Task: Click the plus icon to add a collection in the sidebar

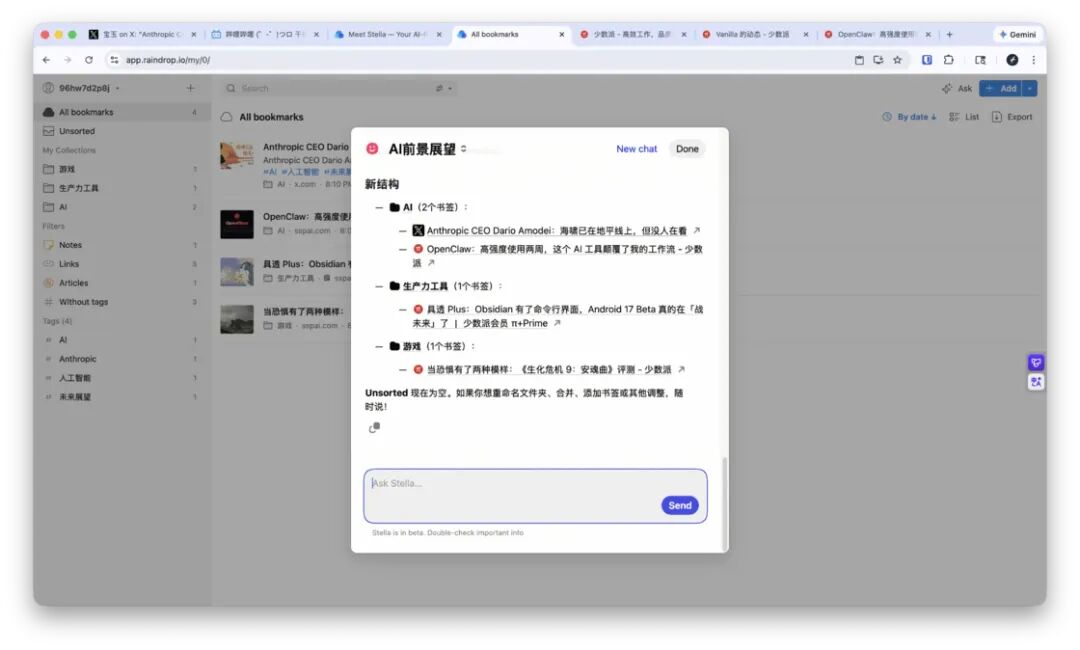Action: [190, 88]
